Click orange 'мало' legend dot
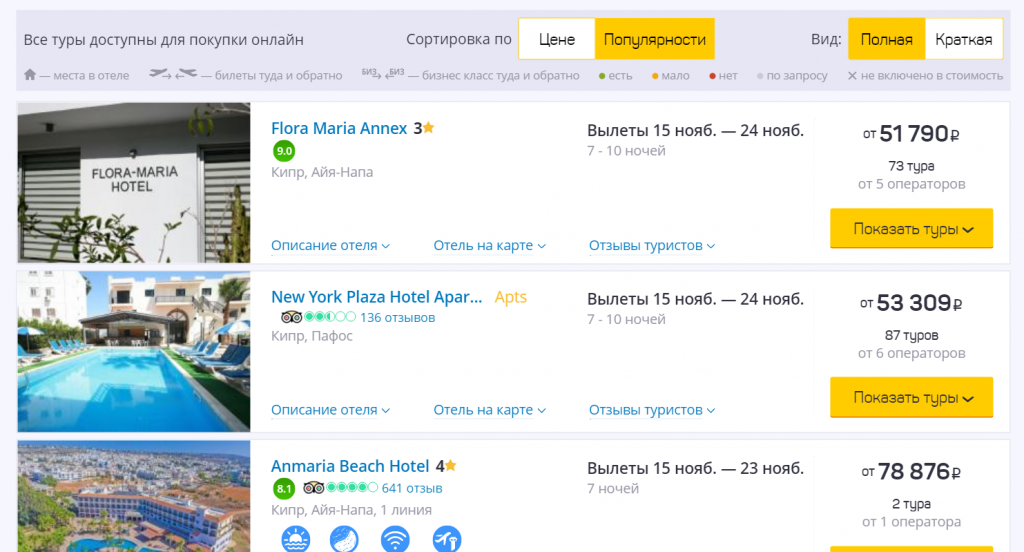This screenshot has height=552, width=1024. pos(655,76)
